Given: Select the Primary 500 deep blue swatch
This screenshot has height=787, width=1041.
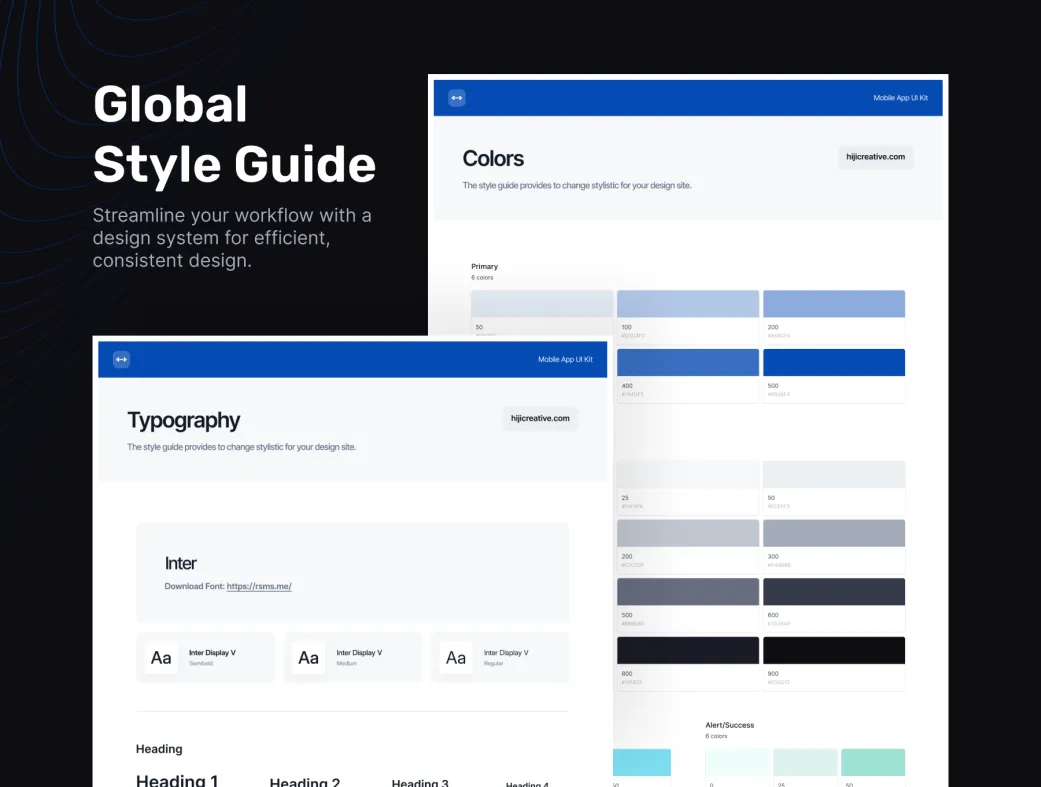Looking at the screenshot, I should (x=834, y=363).
